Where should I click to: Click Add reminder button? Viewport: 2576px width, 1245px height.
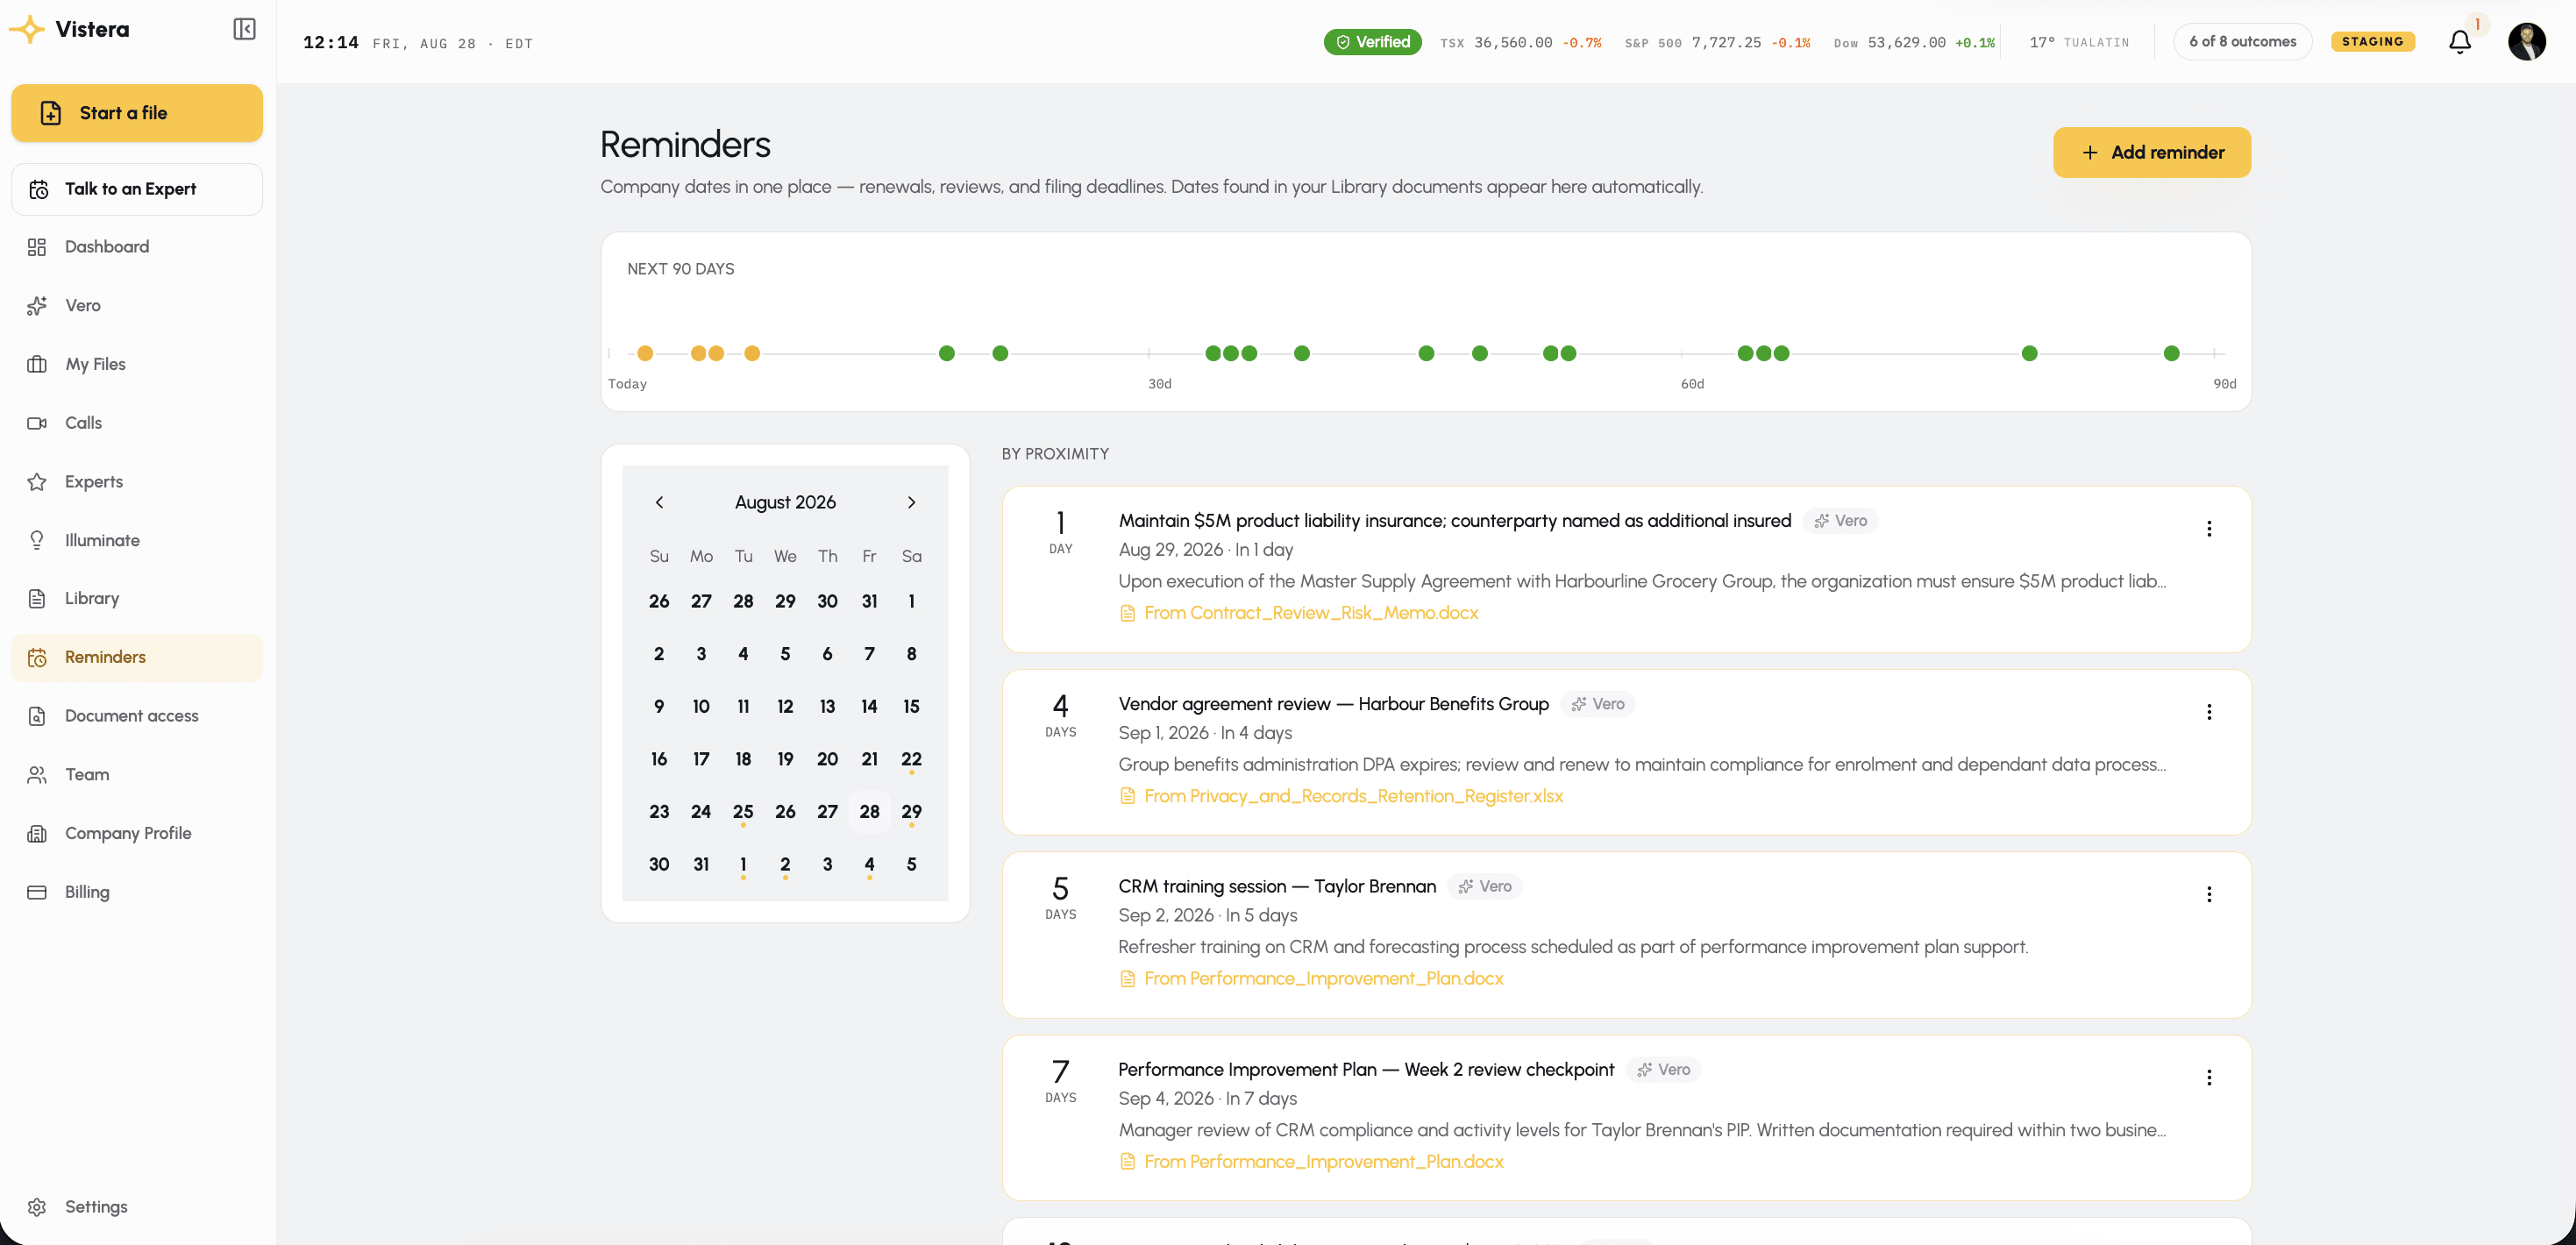click(2152, 152)
